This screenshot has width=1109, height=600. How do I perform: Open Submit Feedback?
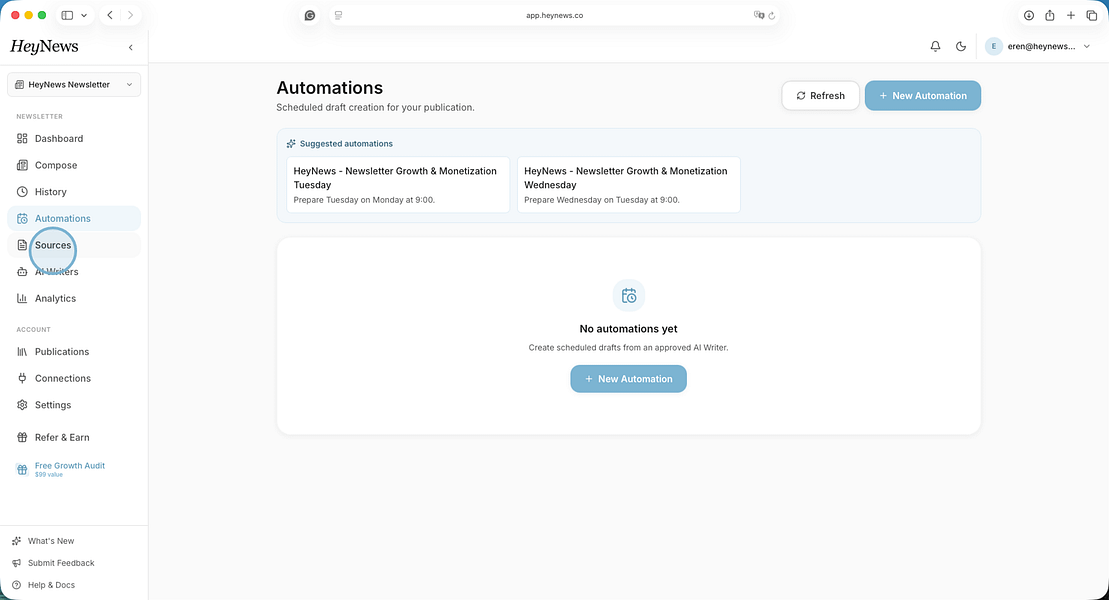pos(61,563)
